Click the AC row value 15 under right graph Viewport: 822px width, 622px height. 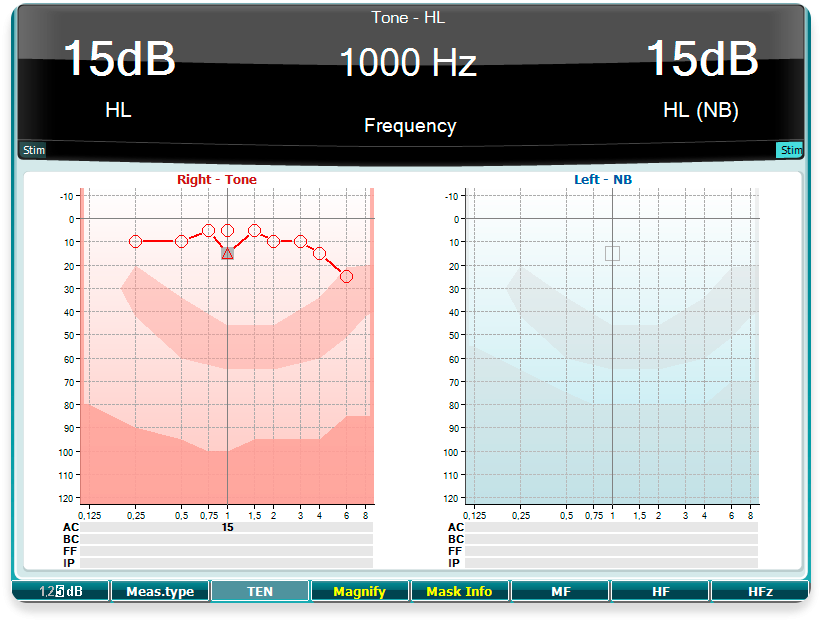[x=228, y=527]
